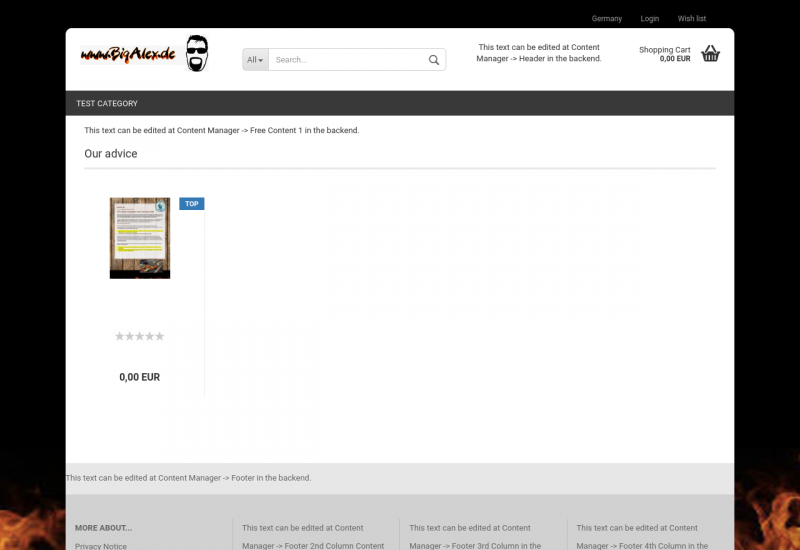Expand the All category search dropdown
The image size is (800, 550).
tap(255, 60)
